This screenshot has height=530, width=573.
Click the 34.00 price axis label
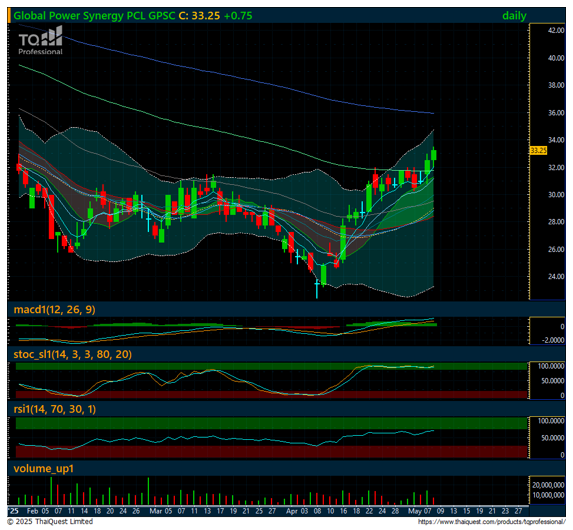click(556, 140)
